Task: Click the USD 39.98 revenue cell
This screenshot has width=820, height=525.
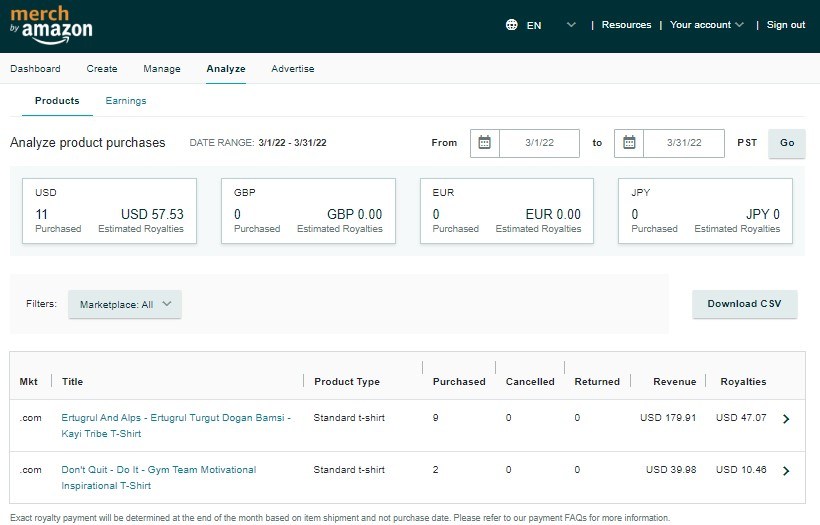Action: coord(671,470)
